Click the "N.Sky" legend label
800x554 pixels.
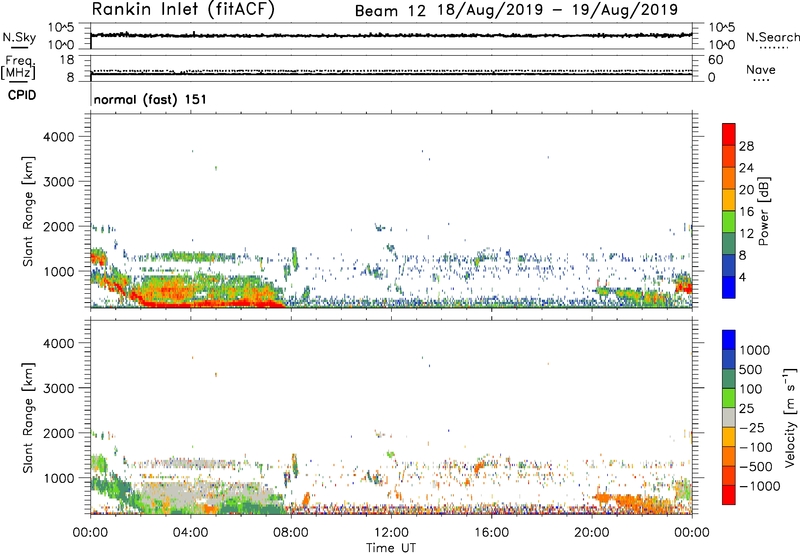(19, 37)
